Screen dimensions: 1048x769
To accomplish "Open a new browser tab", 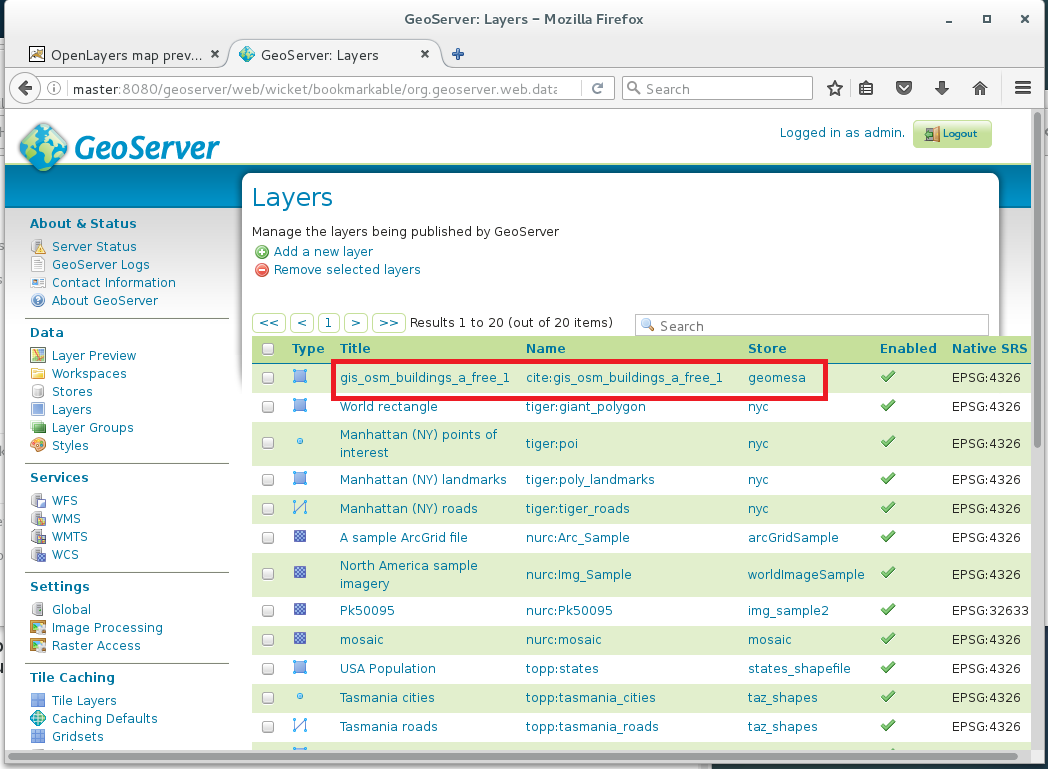I will (x=458, y=55).
